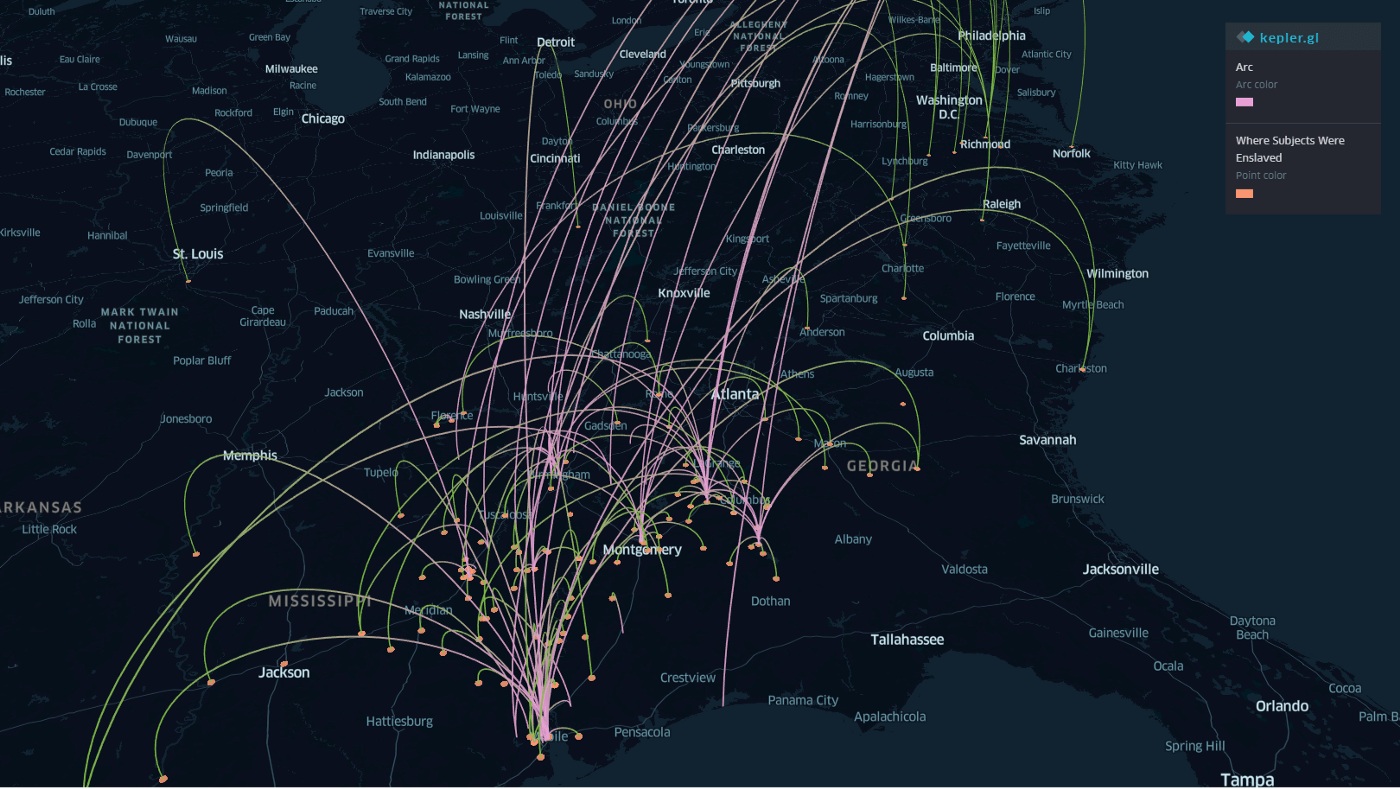Click the Tallahassee city label

point(907,639)
